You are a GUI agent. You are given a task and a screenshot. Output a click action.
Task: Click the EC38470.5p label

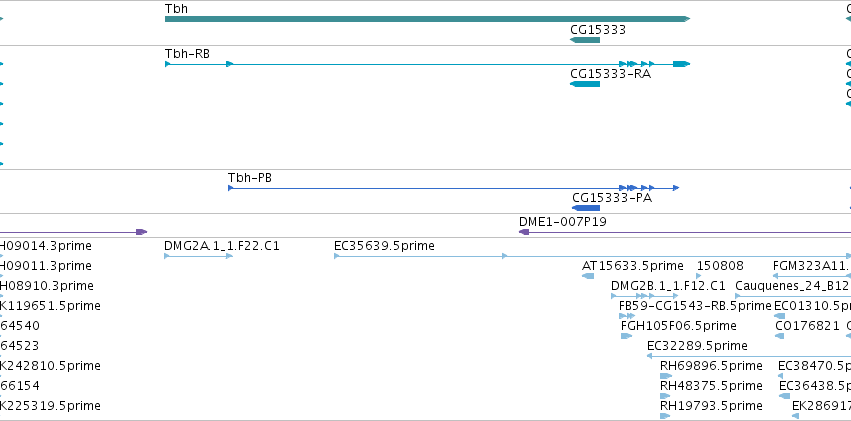click(x=814, y=366)
